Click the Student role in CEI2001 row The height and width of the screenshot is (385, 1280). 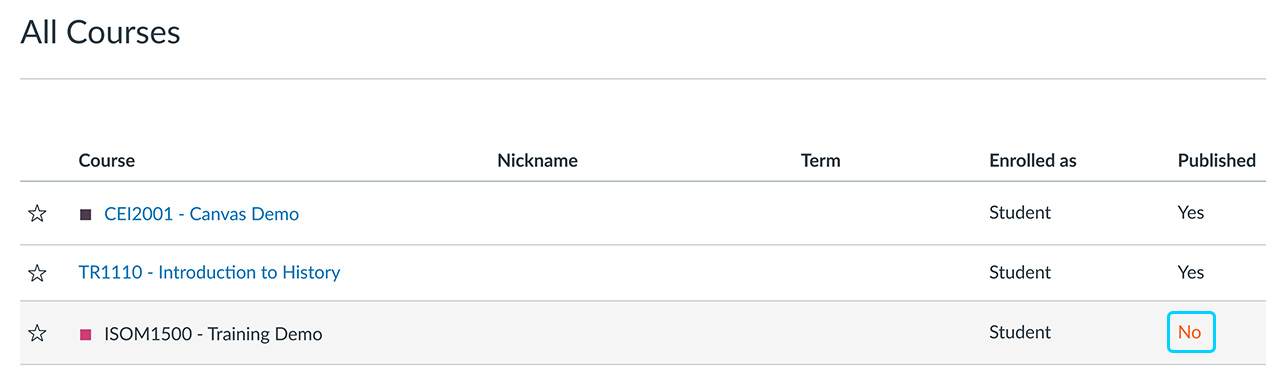tap(1020, 212)
